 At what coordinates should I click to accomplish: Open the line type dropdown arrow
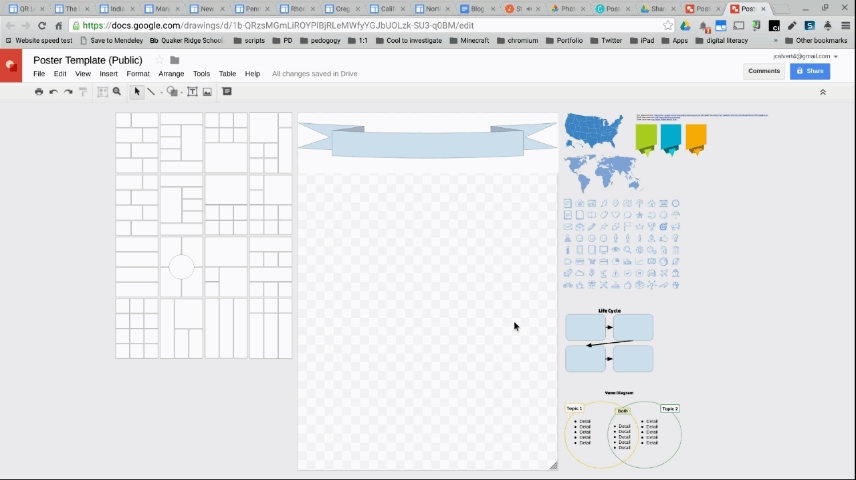[x=161, y=93]
